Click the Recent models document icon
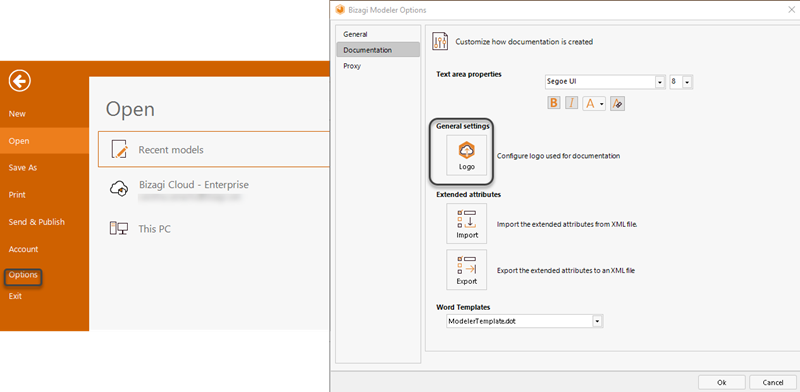800x392 pixels. (119, 150)
